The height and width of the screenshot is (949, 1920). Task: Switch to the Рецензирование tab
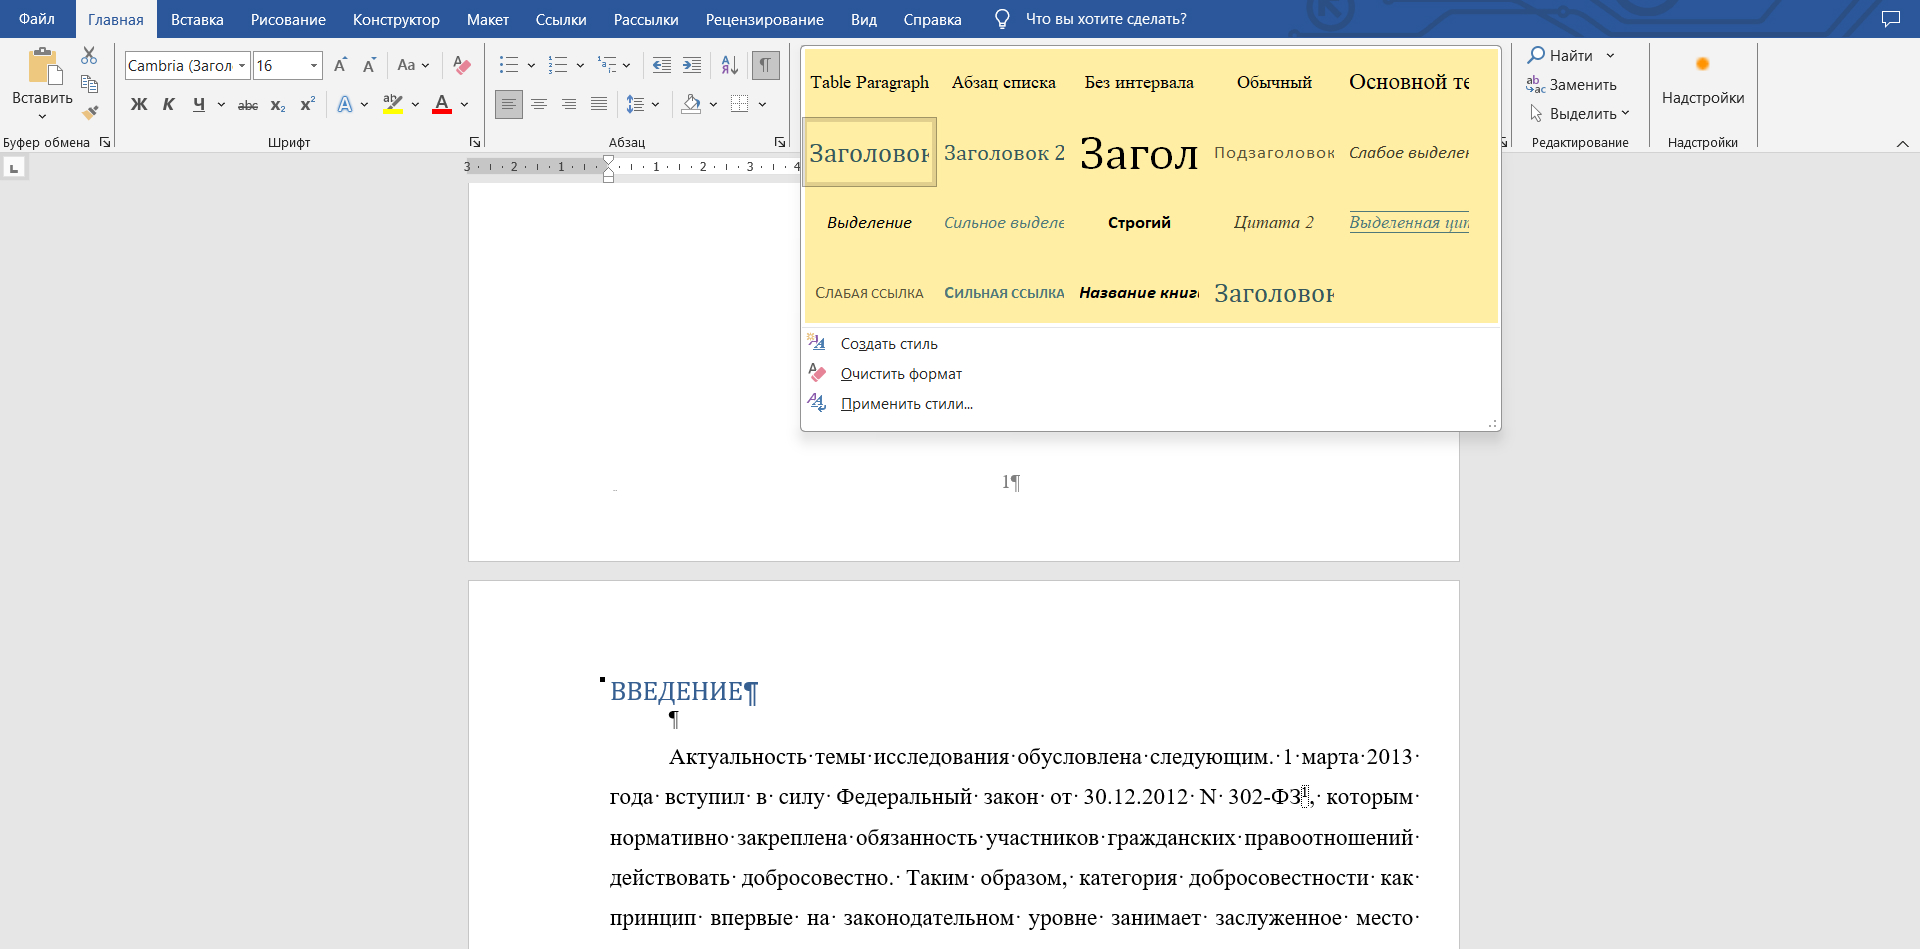pyautogui.click(x=765, y=20)
